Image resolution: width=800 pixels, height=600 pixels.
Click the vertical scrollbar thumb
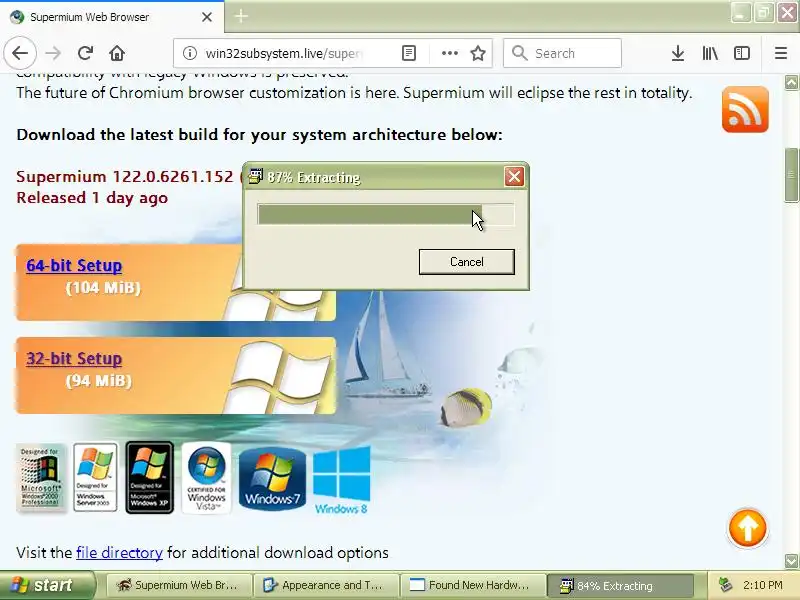[x=791, y=174]
